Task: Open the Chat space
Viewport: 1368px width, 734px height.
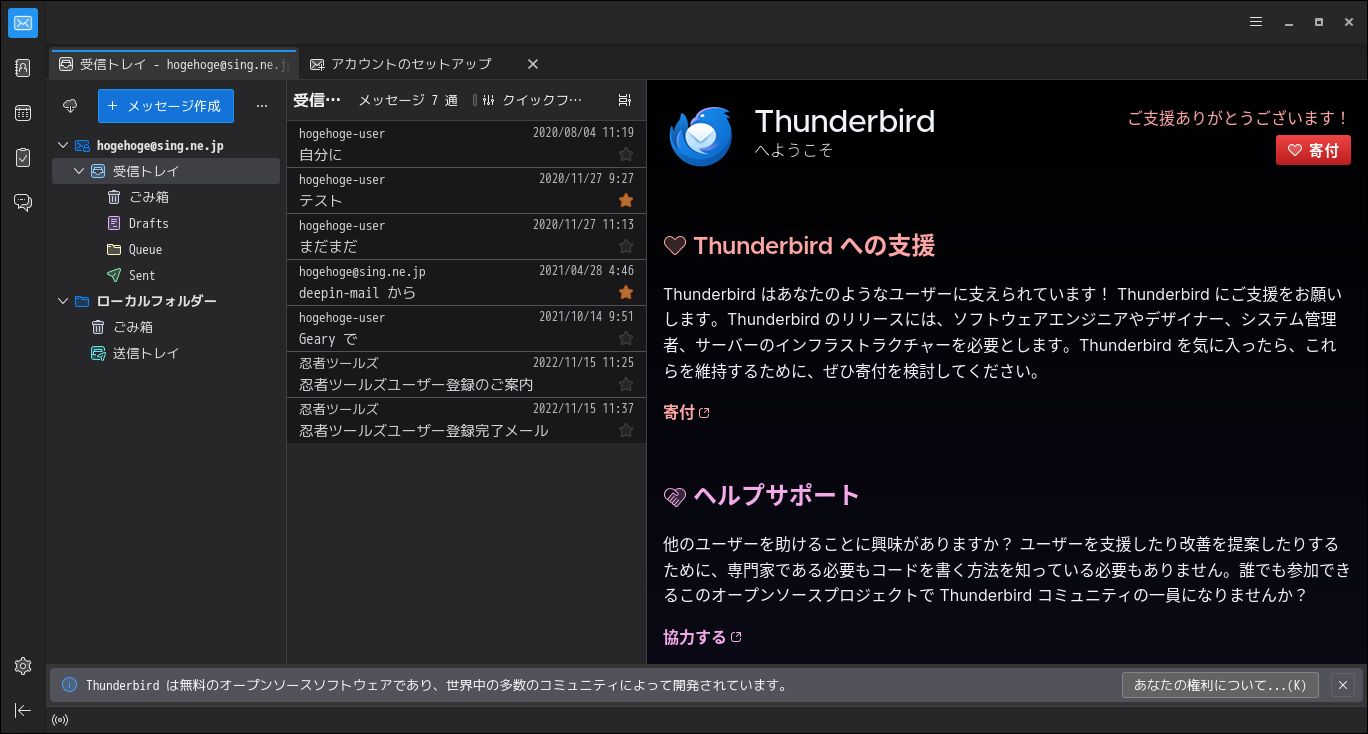Action: (23, 203)
